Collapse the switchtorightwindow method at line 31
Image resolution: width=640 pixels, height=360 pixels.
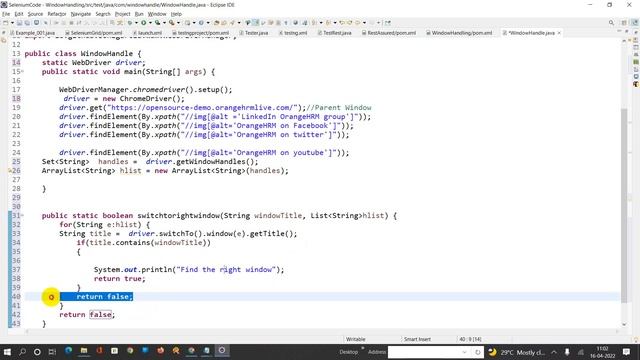coord(22,215)
